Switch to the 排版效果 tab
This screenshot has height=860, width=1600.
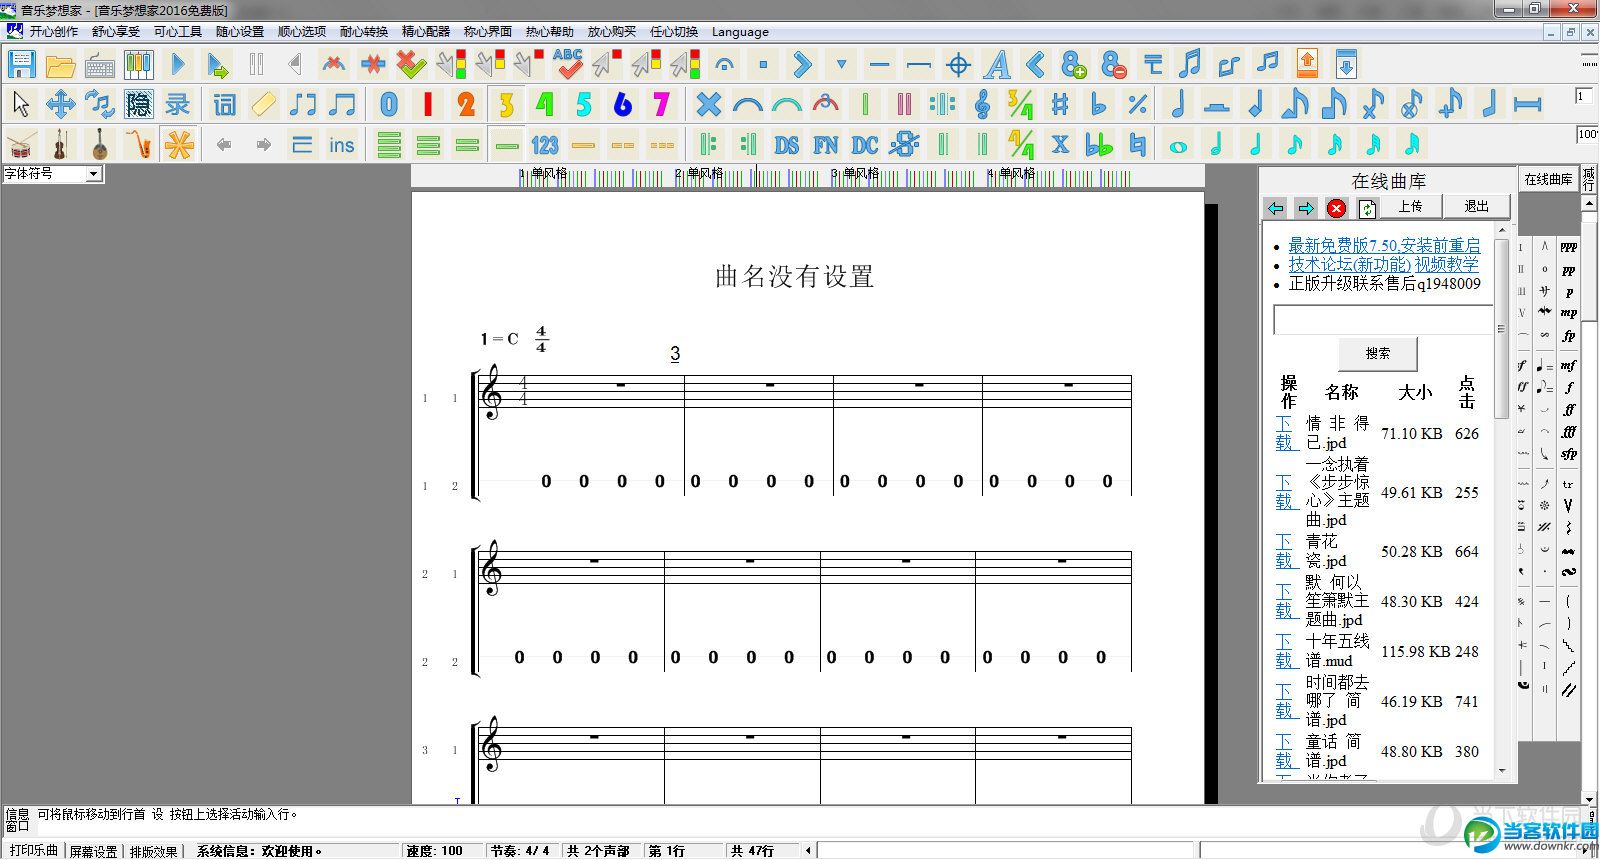pyautogui.click(x=154, y=851)
